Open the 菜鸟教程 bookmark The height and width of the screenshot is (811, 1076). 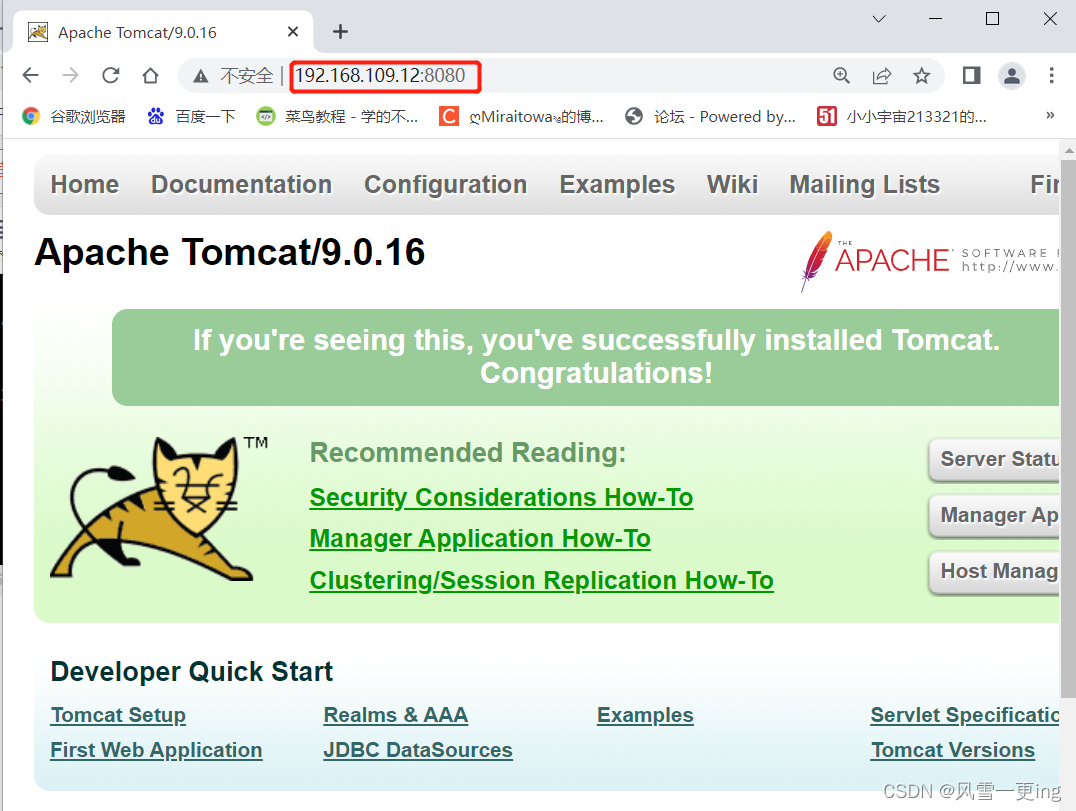click(337, 117)
